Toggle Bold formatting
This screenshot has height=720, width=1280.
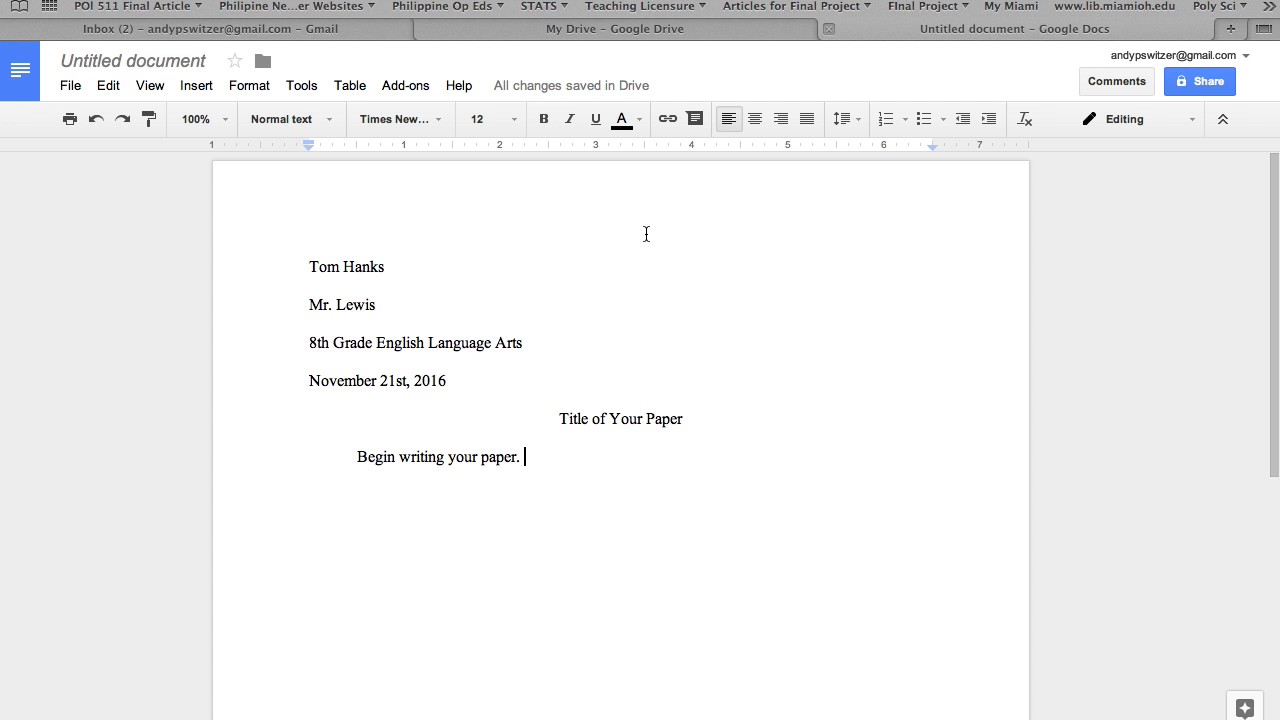[544, 119]
